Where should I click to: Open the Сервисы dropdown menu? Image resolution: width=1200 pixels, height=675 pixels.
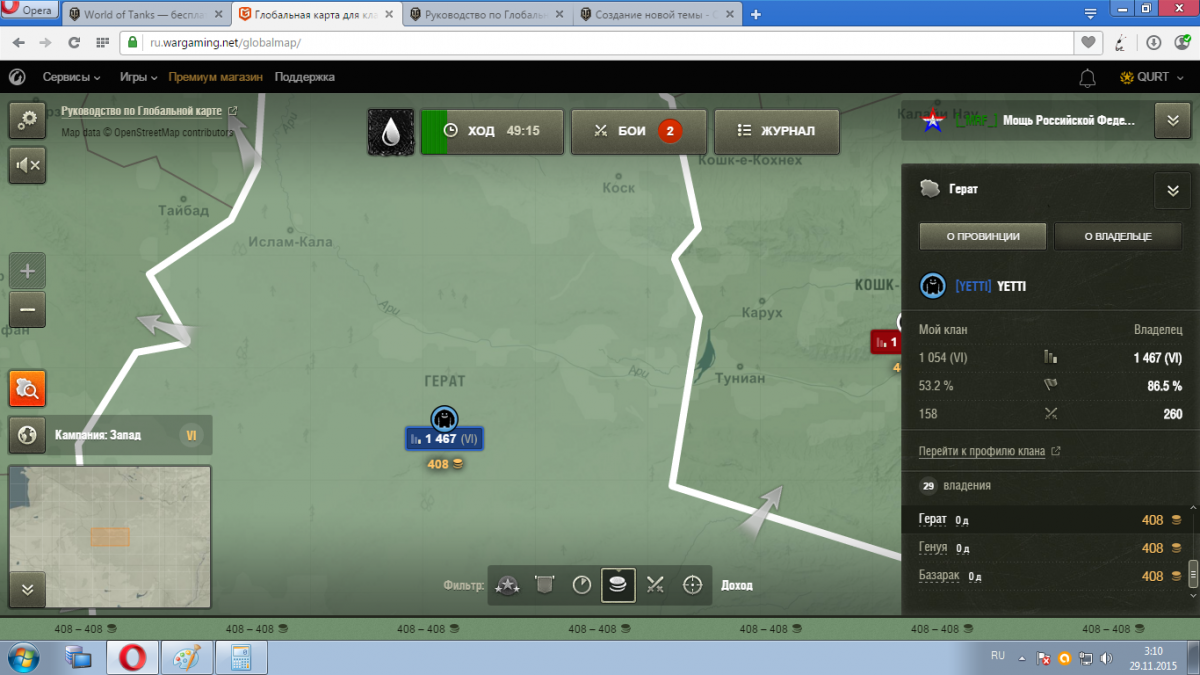click(71, 77)
